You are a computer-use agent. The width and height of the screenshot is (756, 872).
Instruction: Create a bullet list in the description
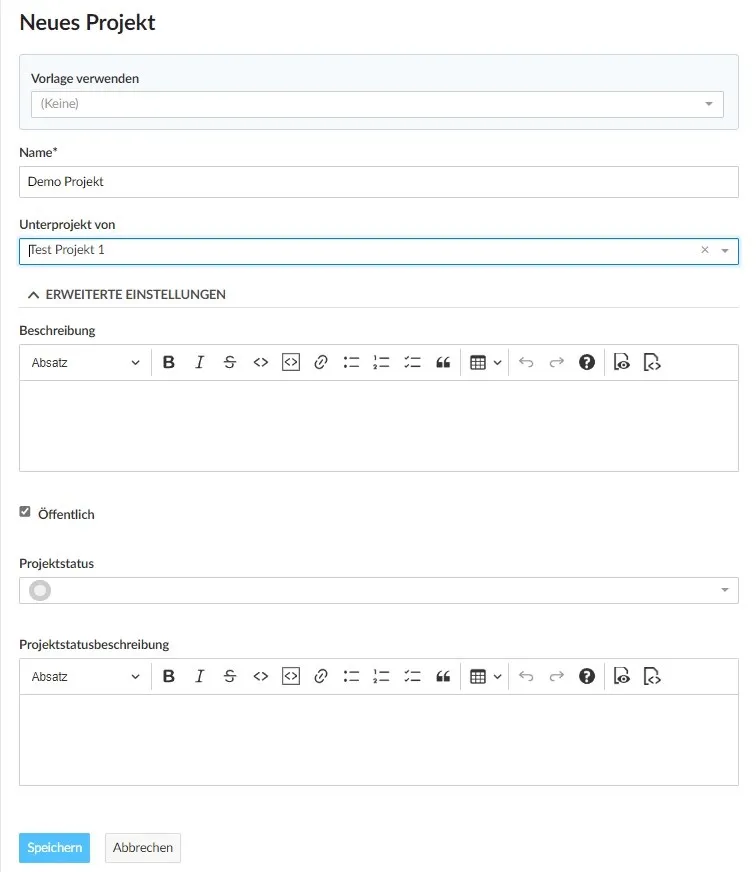[351, 362]
